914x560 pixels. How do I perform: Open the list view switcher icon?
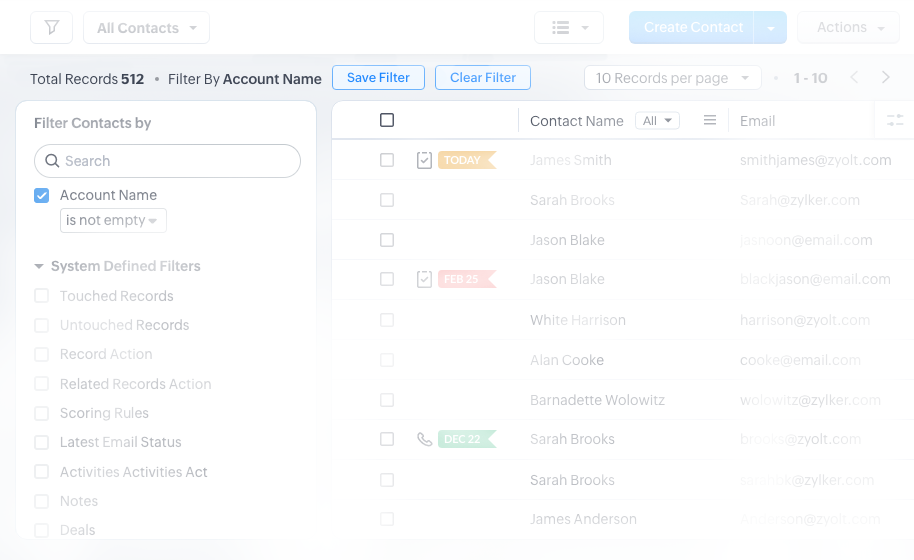pos(568,28)
